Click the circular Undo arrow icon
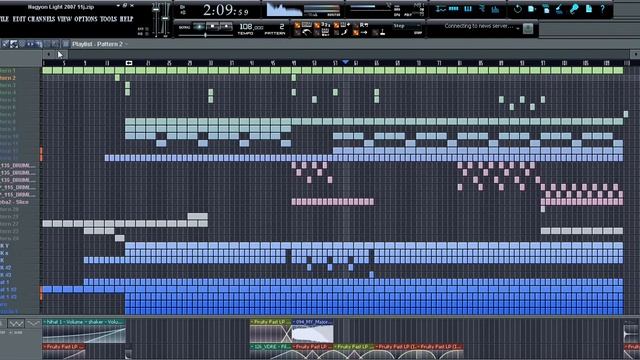This screenshot has height=360, width=640. point(518,9)
